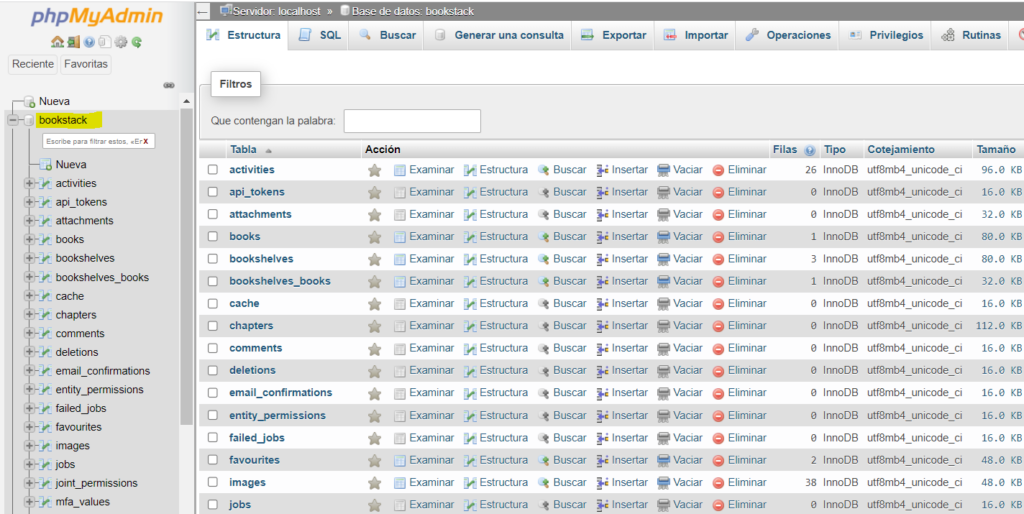
Task: Switch to the Importar tab
Action: pos(696,35)
